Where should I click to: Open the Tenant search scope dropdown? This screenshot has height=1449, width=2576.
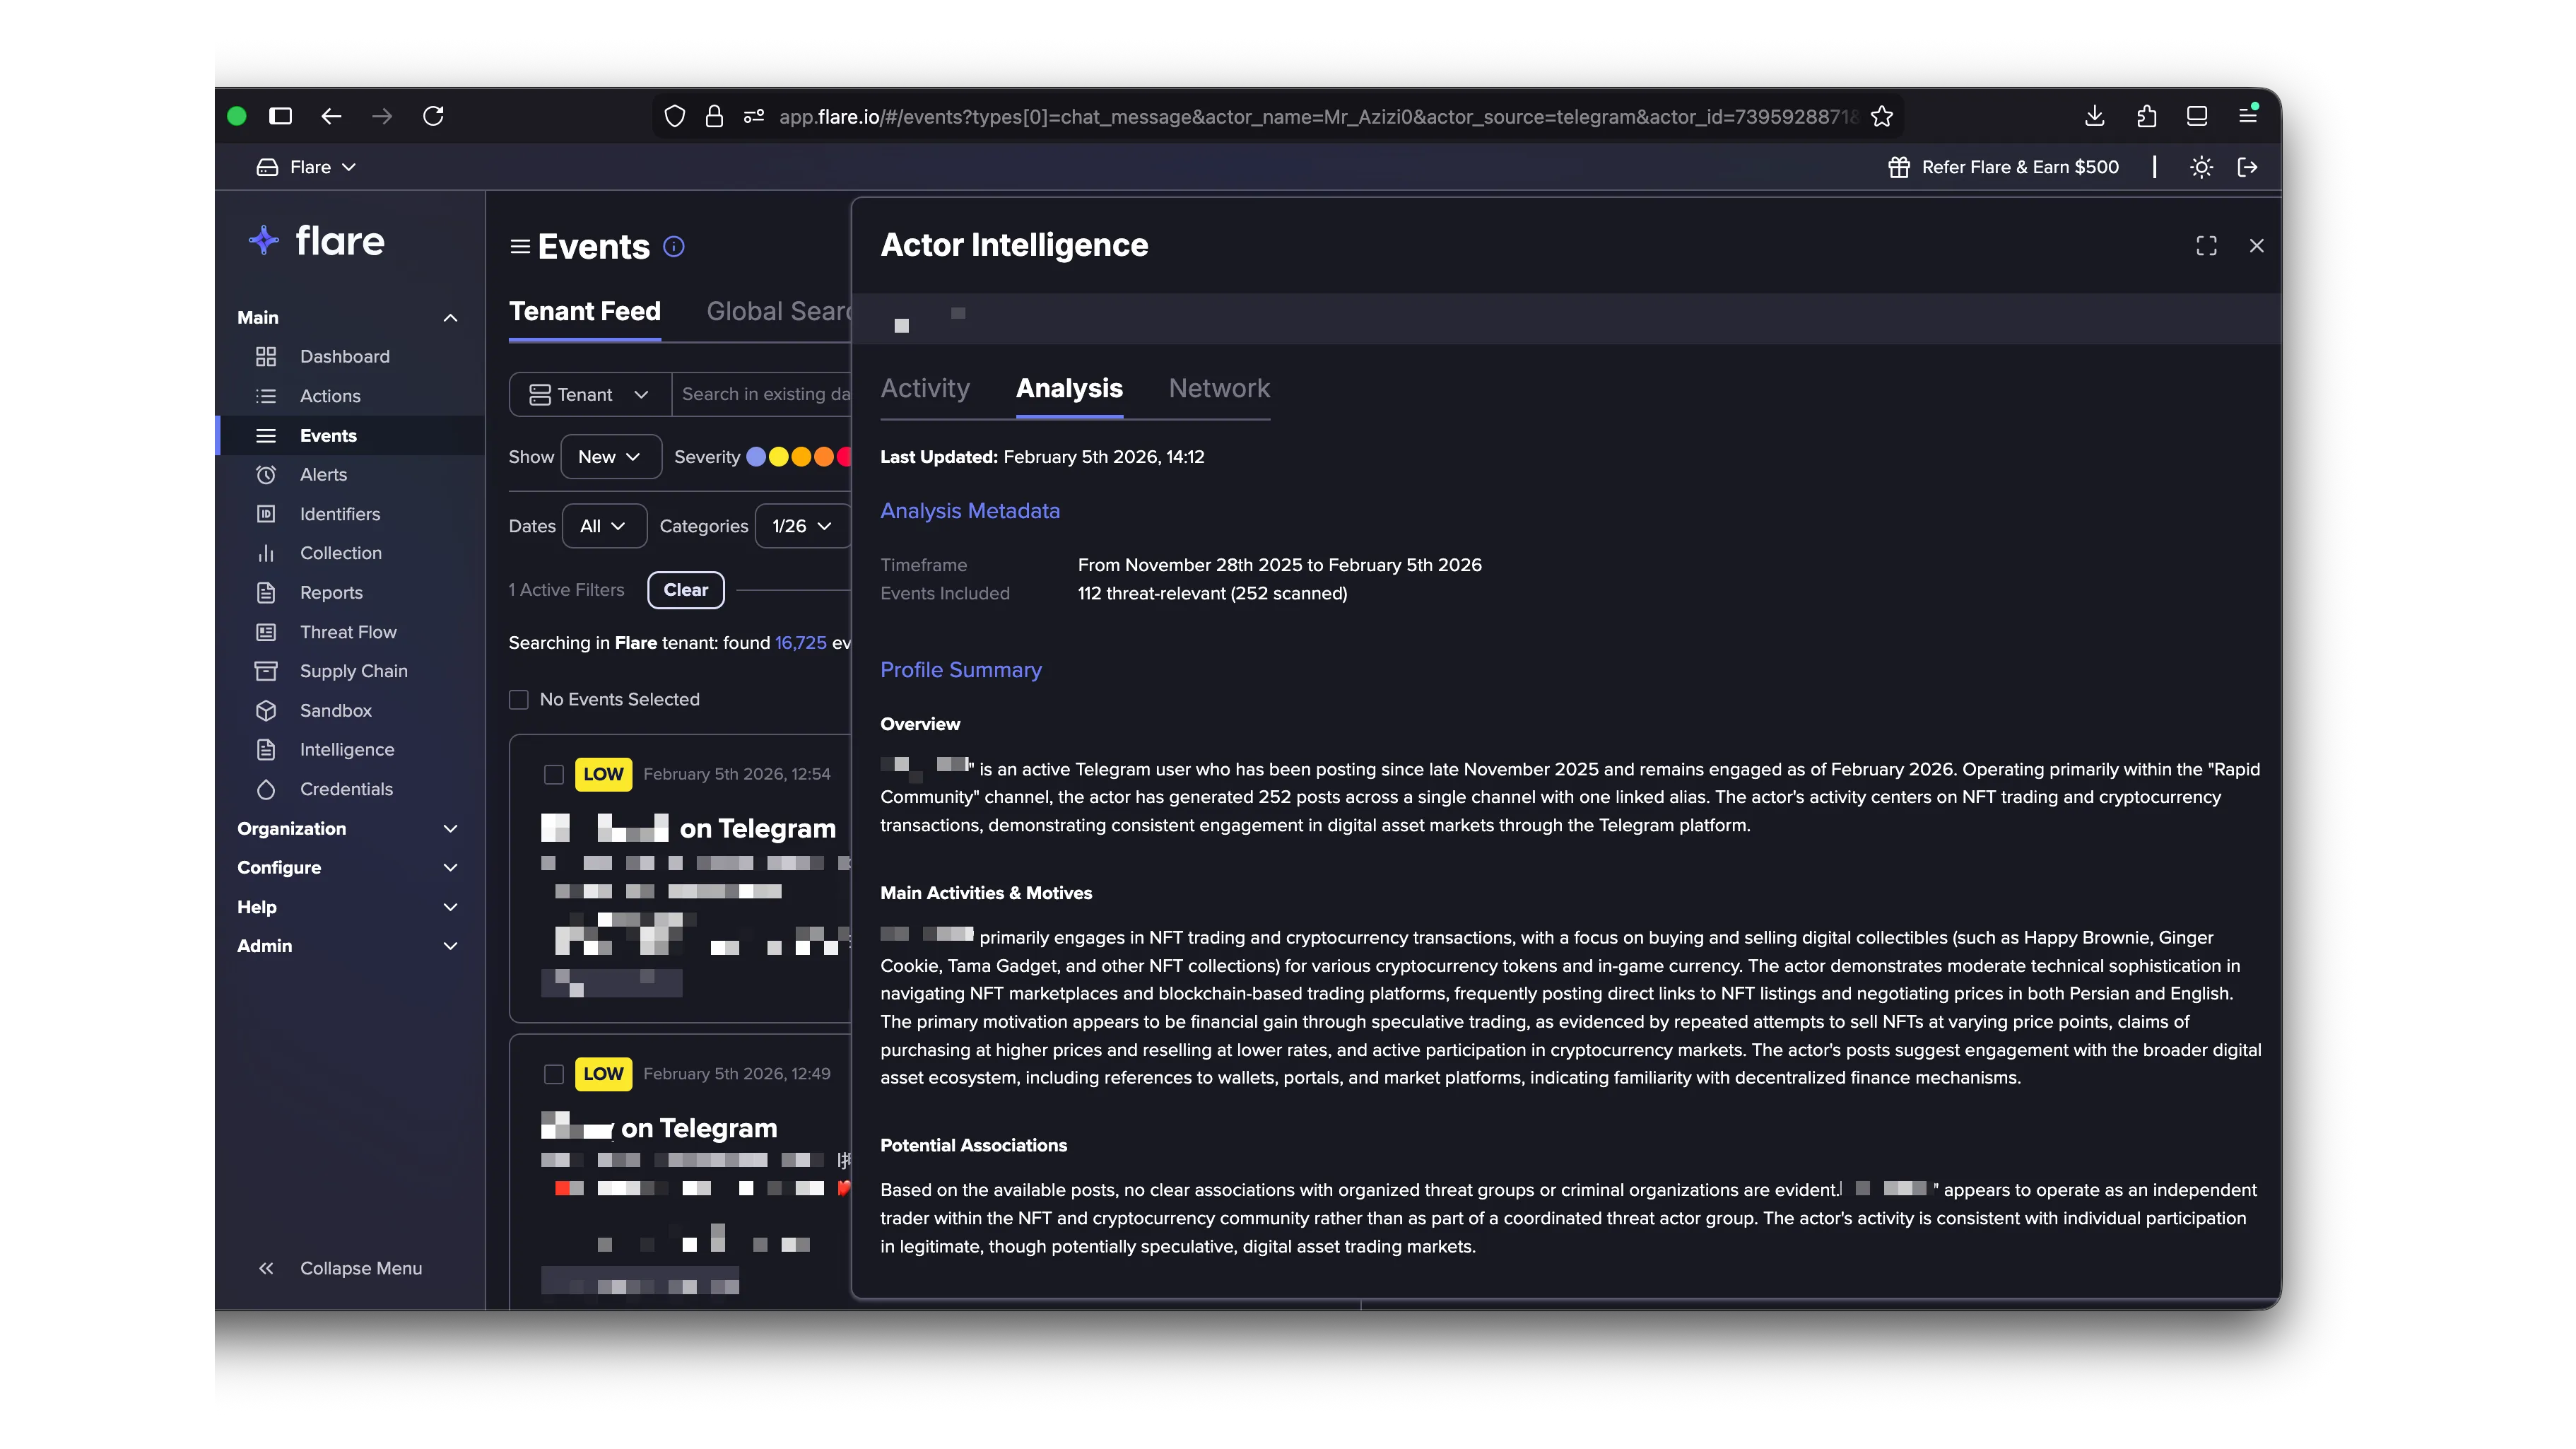[x=590, y=395]
